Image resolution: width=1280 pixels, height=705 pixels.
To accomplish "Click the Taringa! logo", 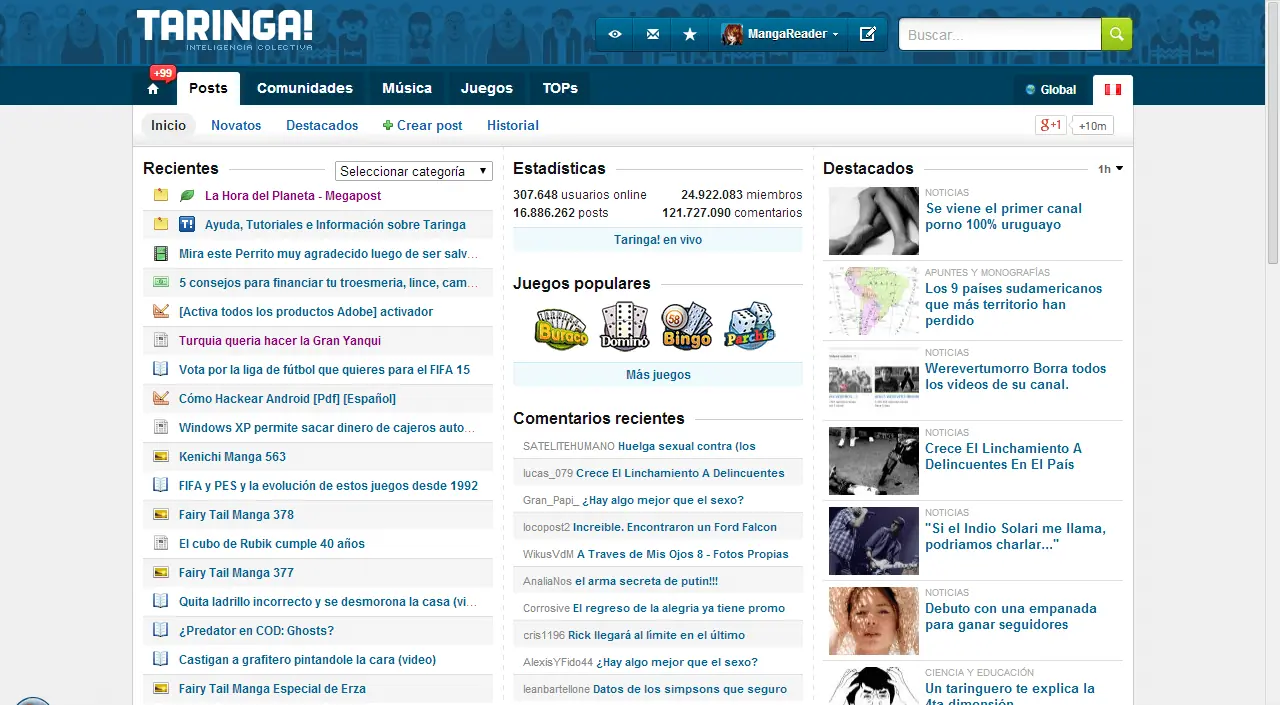I will (x=224, y=29).
